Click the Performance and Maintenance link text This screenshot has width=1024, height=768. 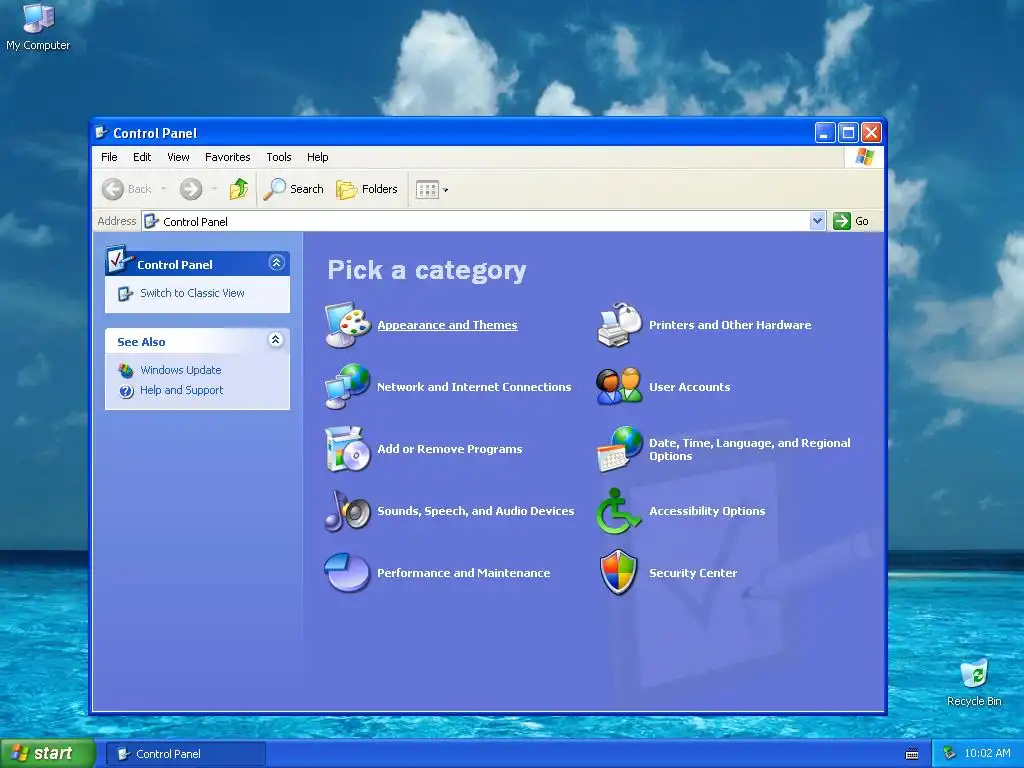point(464,573)
